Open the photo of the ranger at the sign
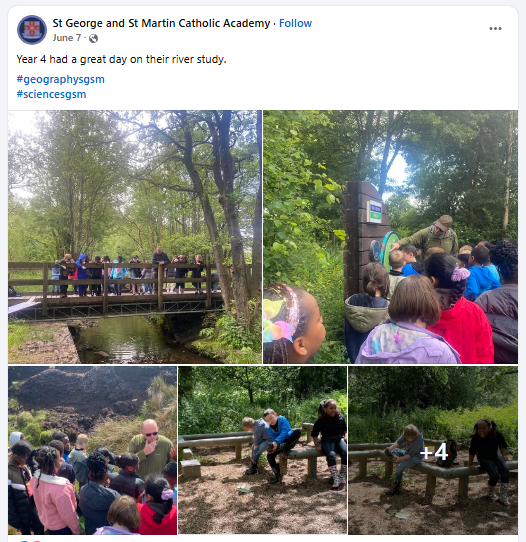This screenshot has height=542, width=526. click(391, 237)
